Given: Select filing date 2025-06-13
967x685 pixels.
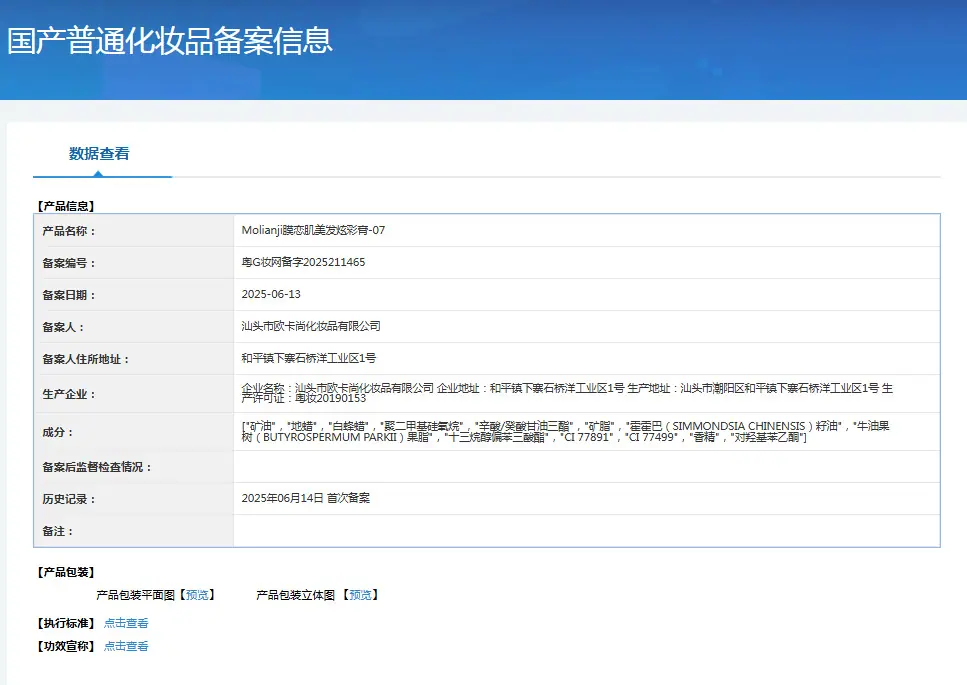Looking at the screenshot, I should 271,294.
